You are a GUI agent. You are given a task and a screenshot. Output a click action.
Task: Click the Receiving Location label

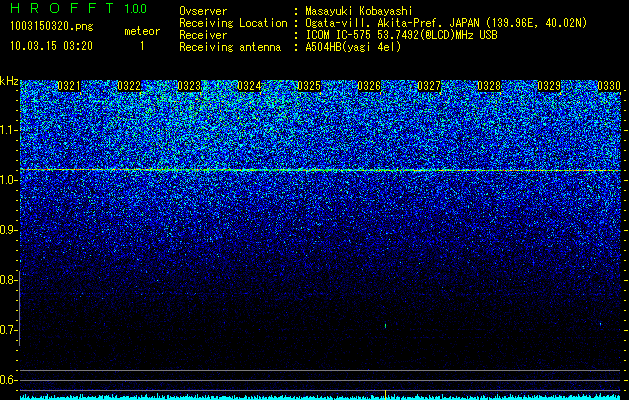[x=233, y=23]
